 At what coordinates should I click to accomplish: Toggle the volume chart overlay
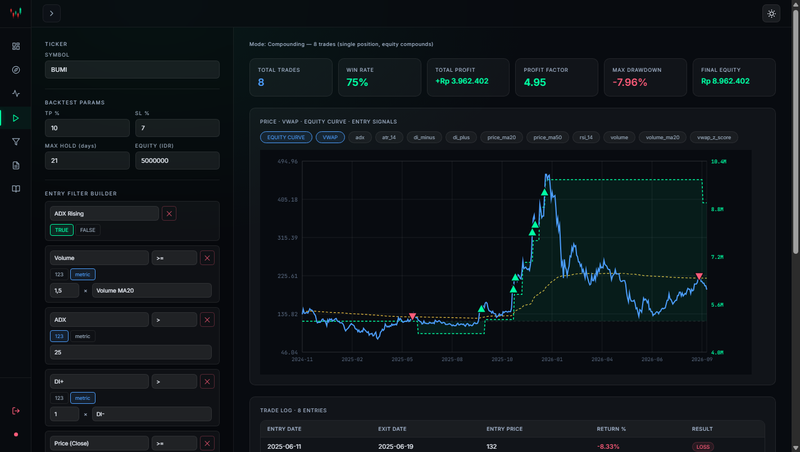click(619, 137)
